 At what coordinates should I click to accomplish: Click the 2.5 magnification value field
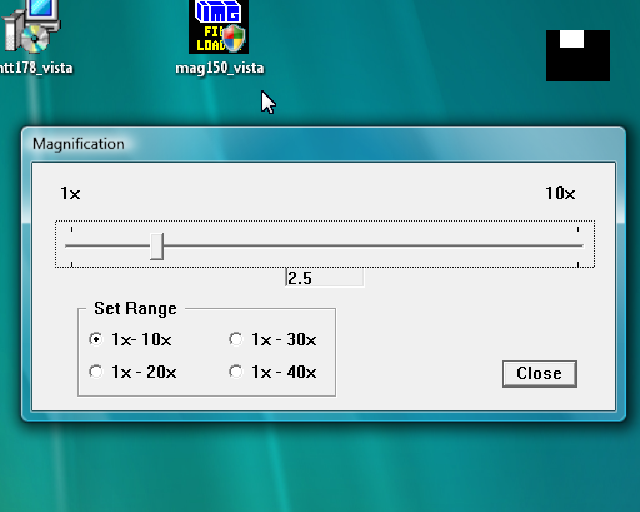pyautogui.click(x=323, y=278)
